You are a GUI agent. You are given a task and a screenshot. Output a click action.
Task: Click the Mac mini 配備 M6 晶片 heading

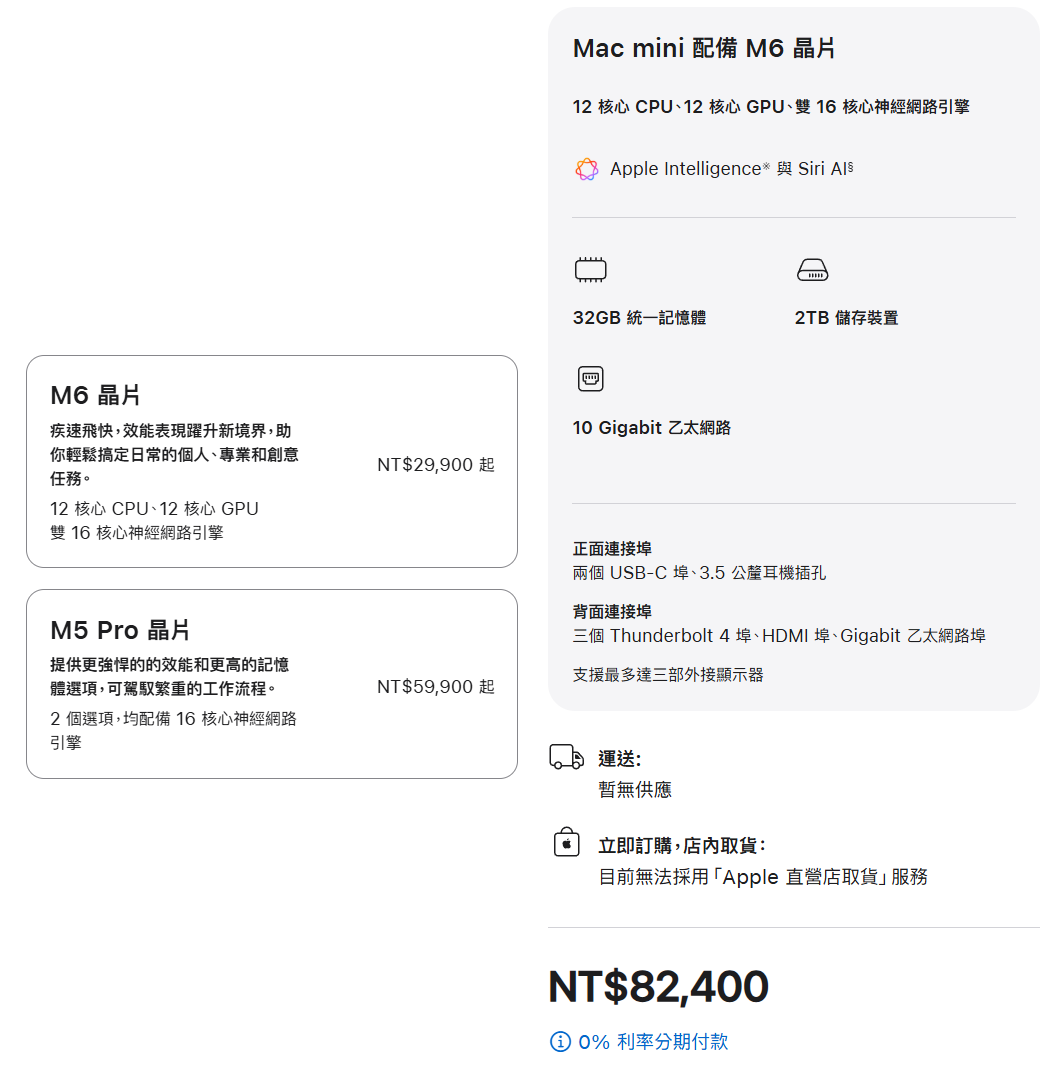(x=704, y=48)
